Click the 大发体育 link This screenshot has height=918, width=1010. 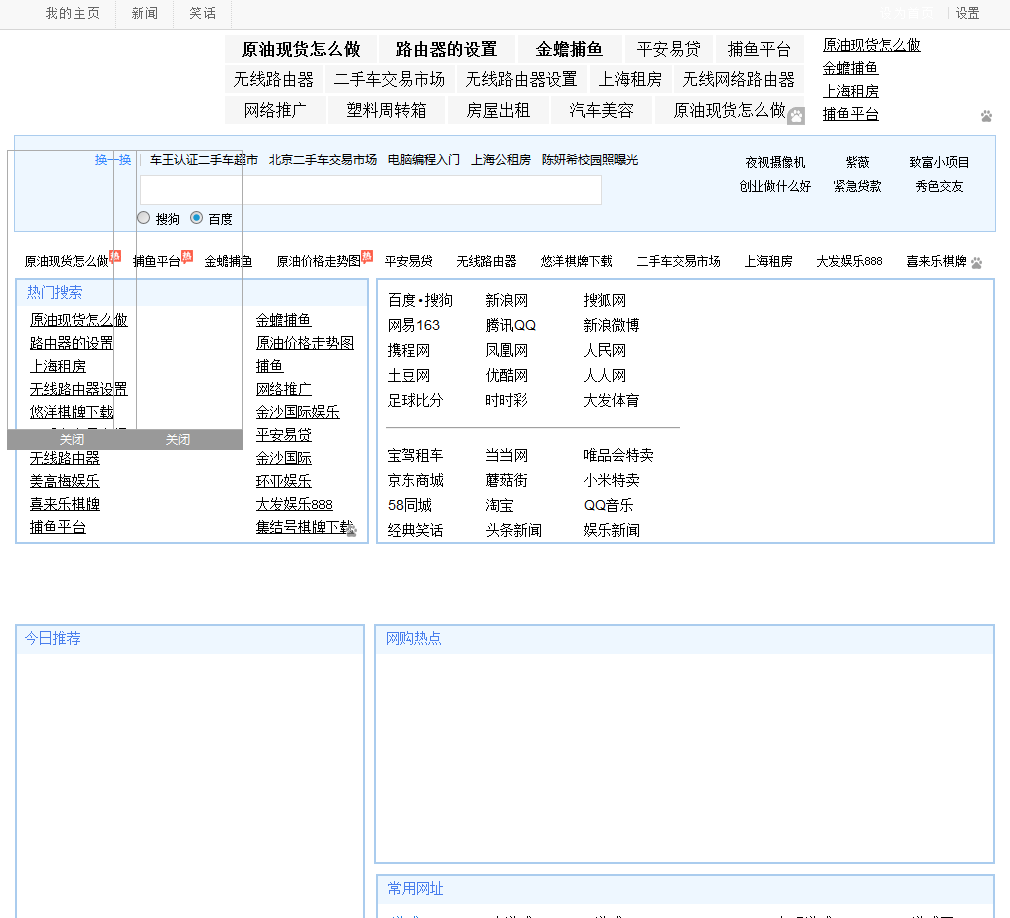click(x=611, y=401)
